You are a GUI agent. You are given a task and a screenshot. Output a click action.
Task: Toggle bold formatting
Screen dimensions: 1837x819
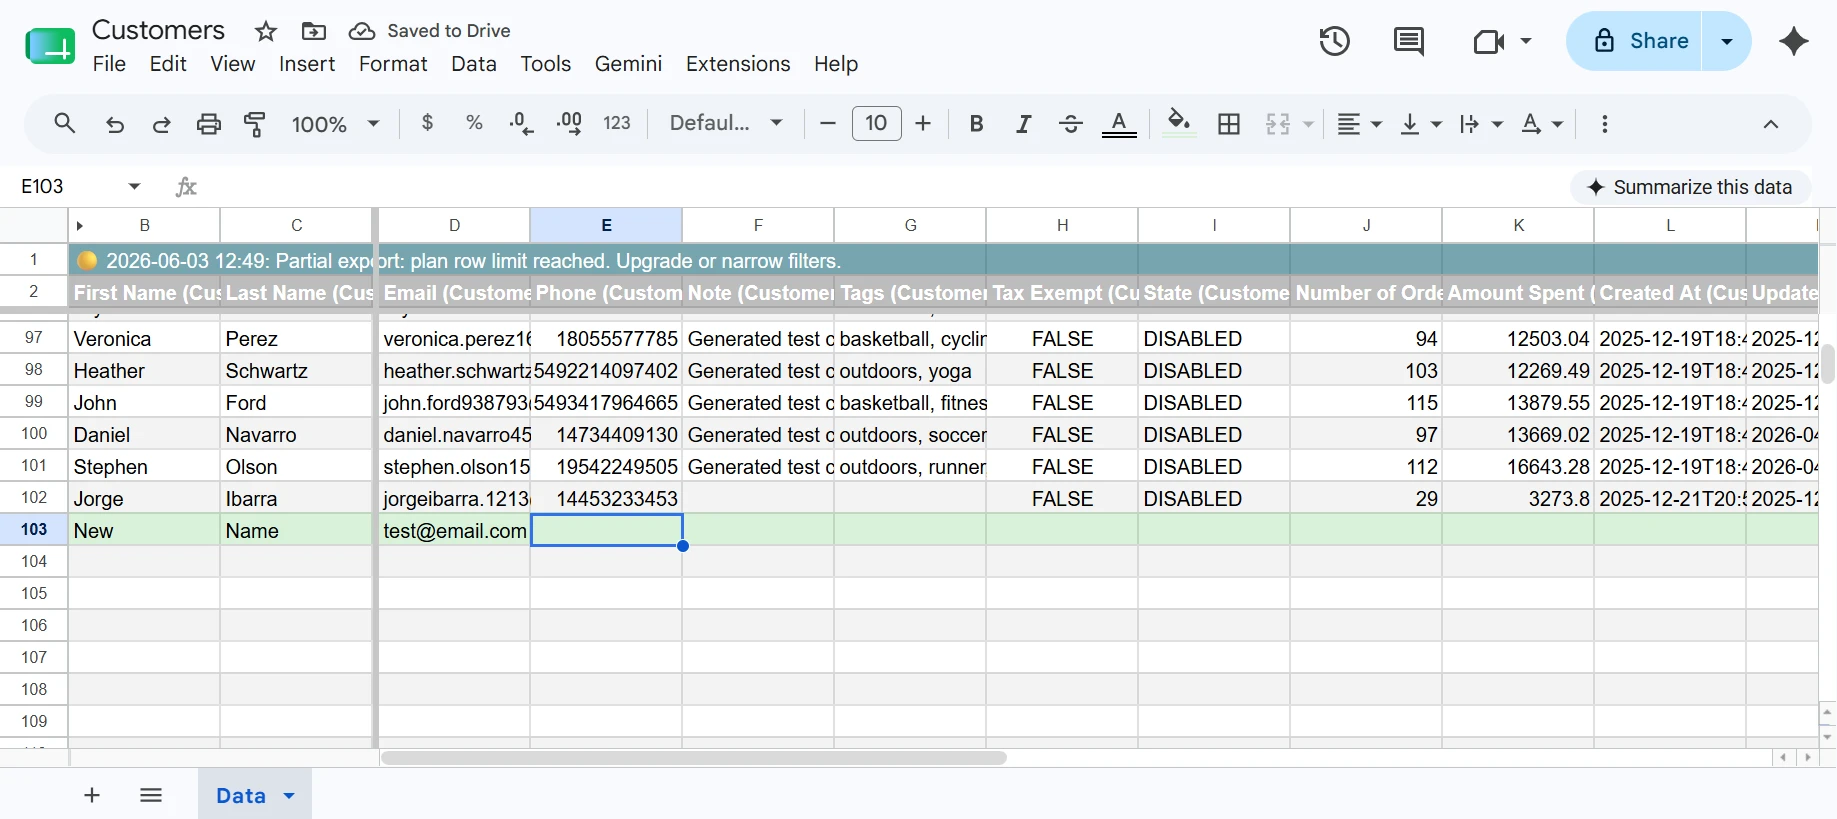tap(976, 124)
